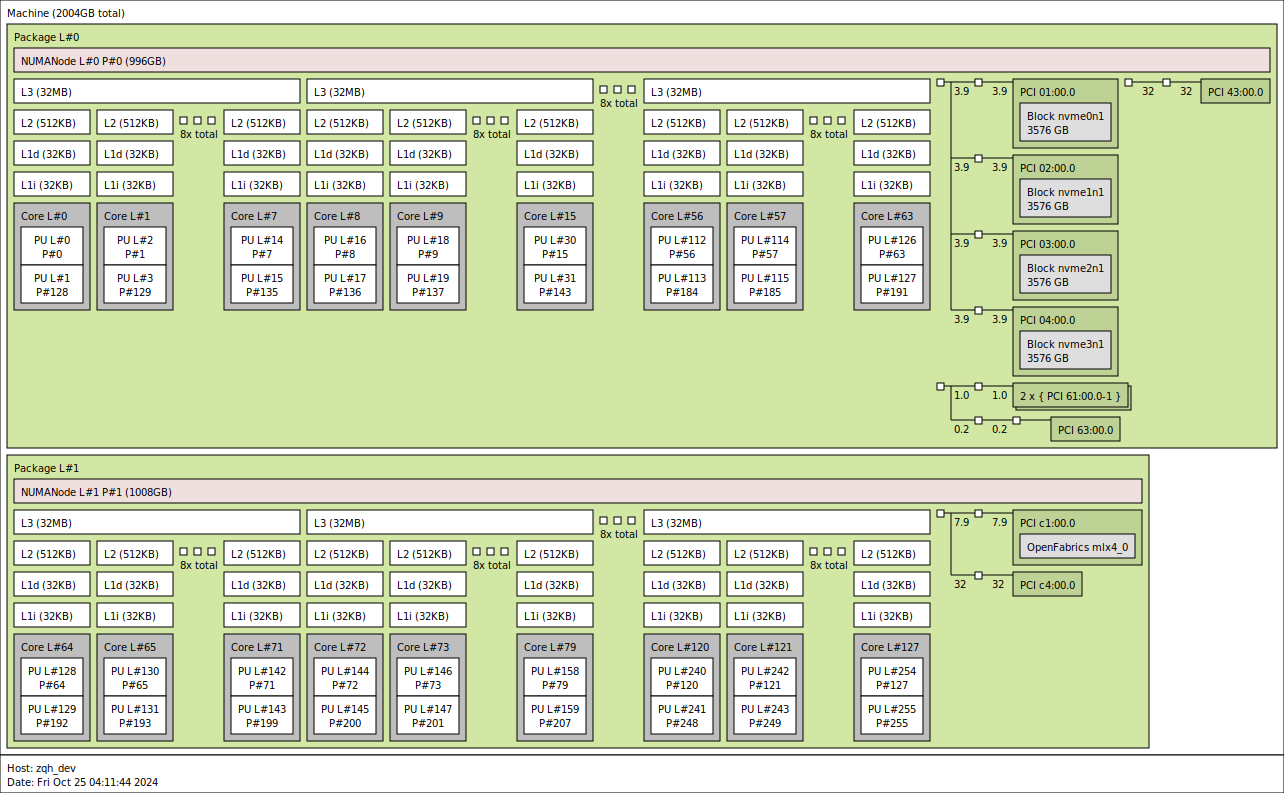Select the PCI 43:00.0 box
1284x793 pixels.
coord(1235,92)
